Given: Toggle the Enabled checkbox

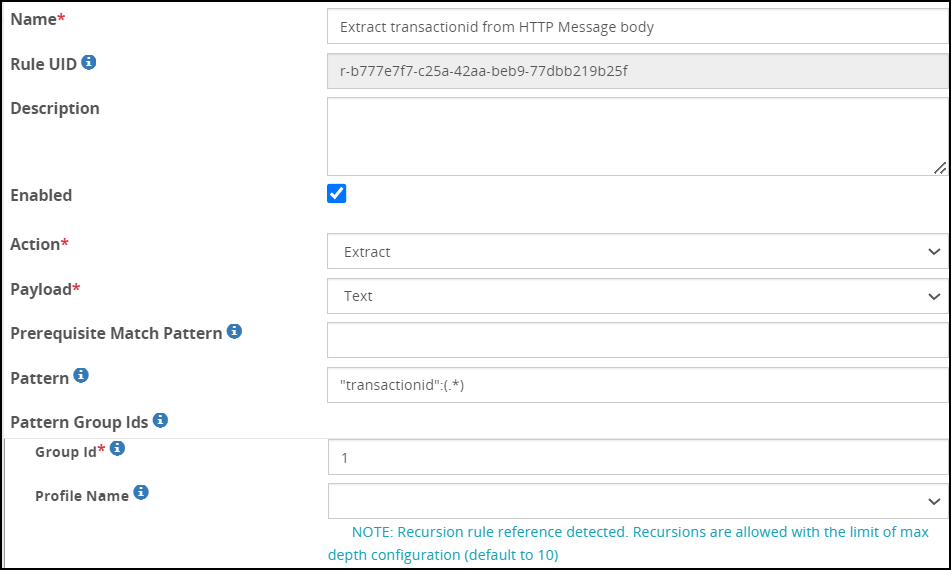Looking at the screenshot, I should click(337, 194).
